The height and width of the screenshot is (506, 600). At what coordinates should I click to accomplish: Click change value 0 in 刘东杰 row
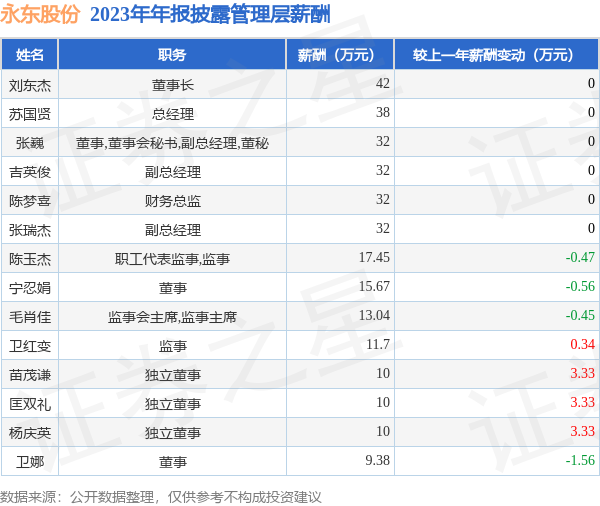591,83
